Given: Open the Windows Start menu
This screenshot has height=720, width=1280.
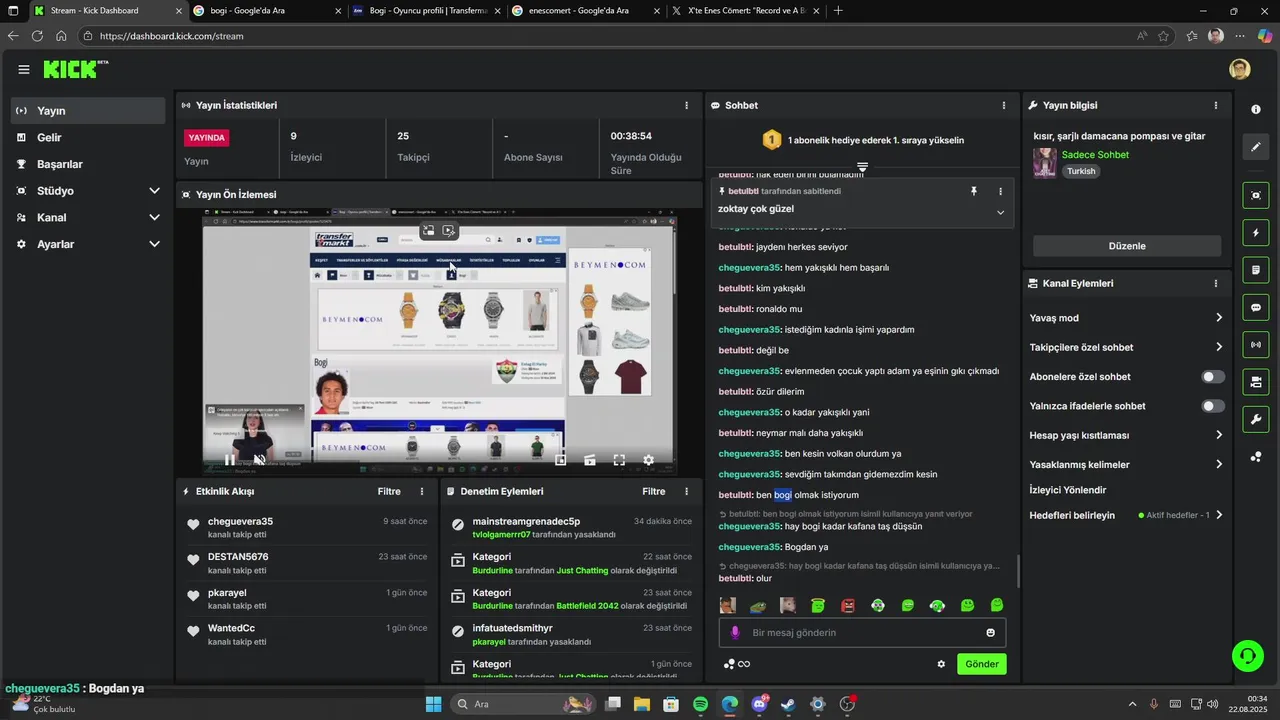Looking at the screenshot, I should [x=433, y=704].
